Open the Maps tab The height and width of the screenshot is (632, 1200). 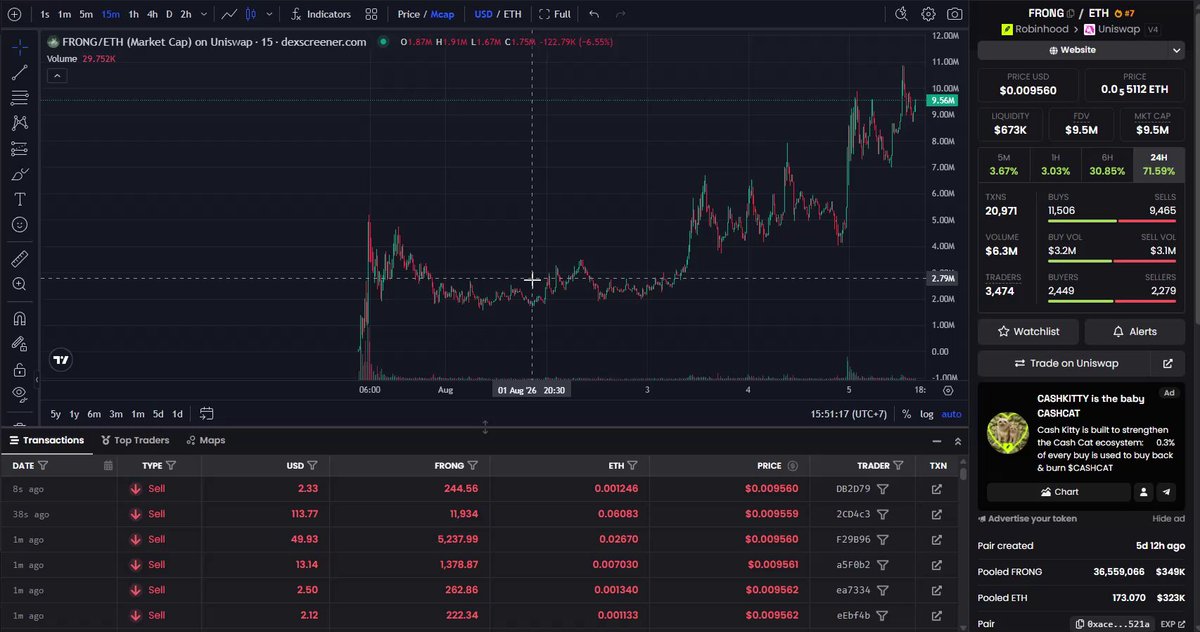pyautogui.click(x=205, y=440)
